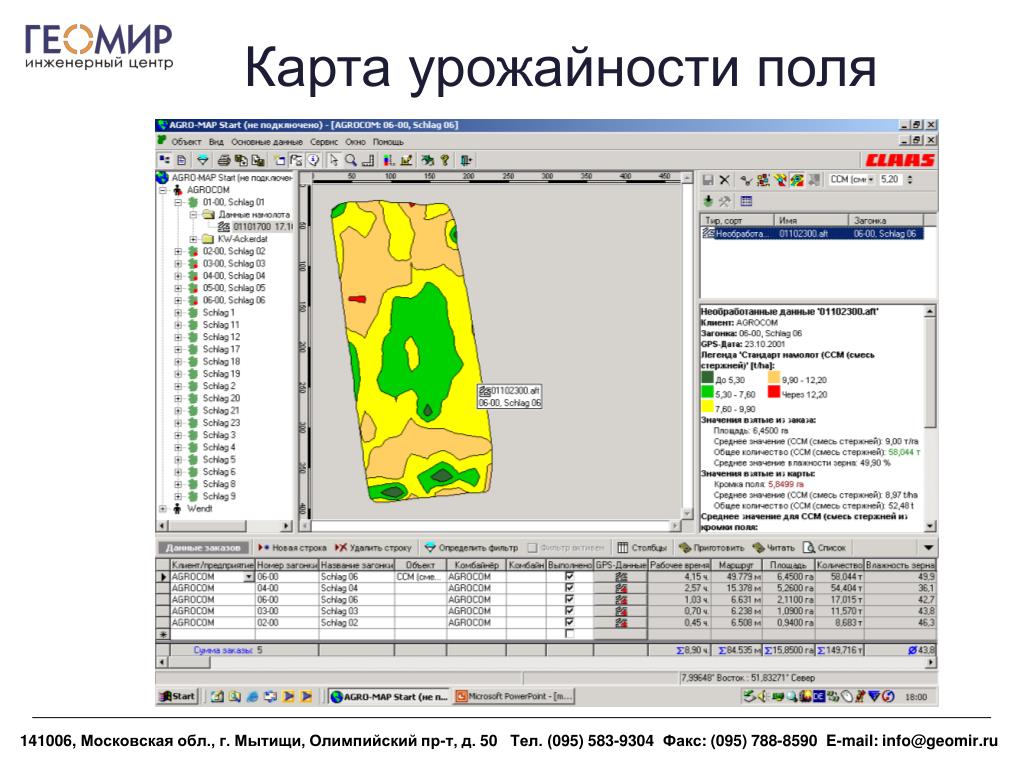This screenshot has width=1024, height=768.
Task: Select the magnifier zoom tool
Action: tap(351, 160)
